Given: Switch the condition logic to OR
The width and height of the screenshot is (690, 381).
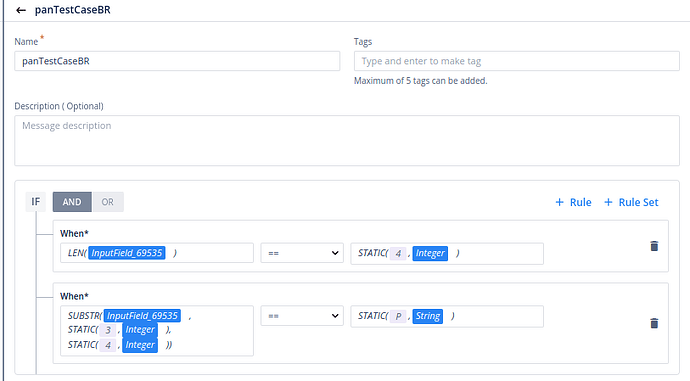Looking at the screenshot, I should (x=108, y=202).
